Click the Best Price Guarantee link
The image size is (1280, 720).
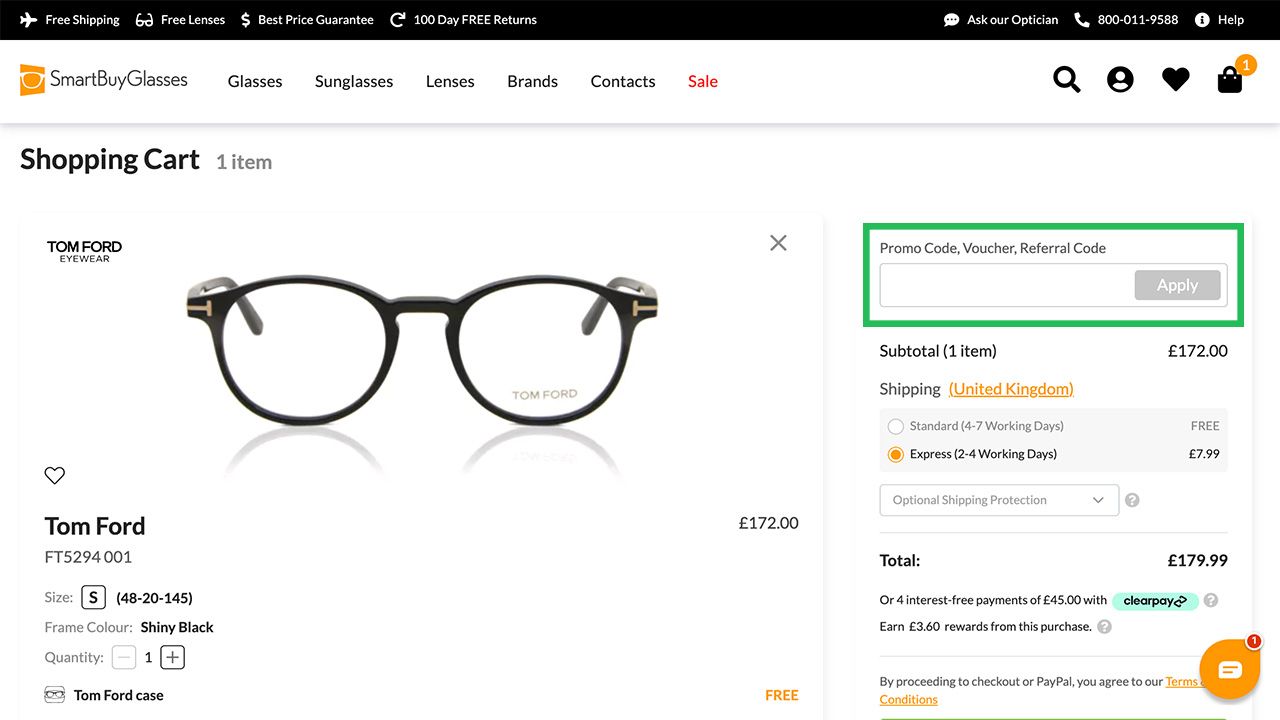pyautogui.click(x=316, y=20)
